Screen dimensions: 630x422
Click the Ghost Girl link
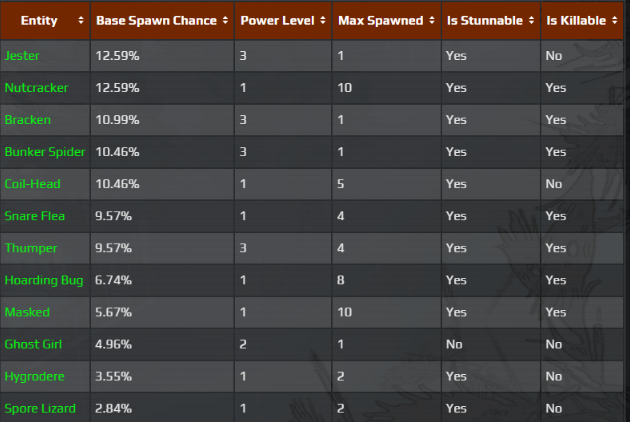pyautogui.click(x=34, y=344)
